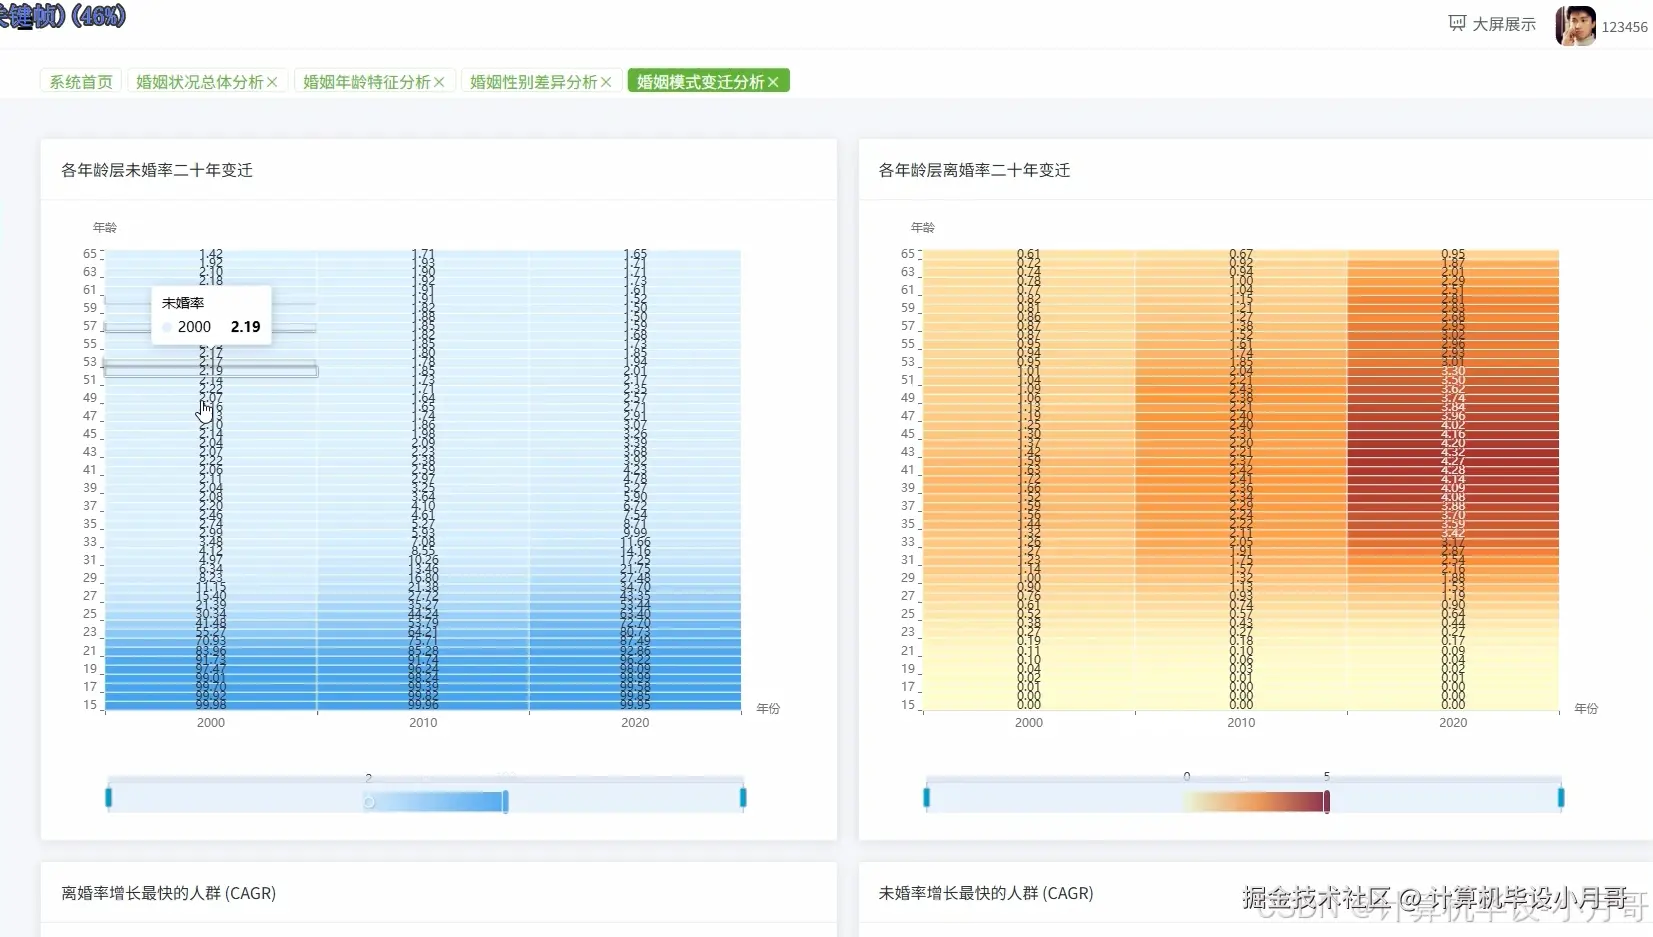Switch to the 婚姻状况总体分析 tab
The image size is (1653, 937).
199,82
